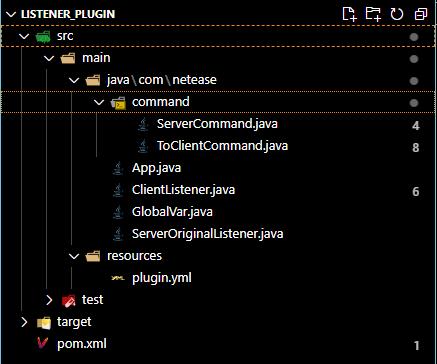This screenshot has width=437, height=364.
Task: Collapse the LISTENER_PLUGIN section chevron
Action: click(11, 14)
